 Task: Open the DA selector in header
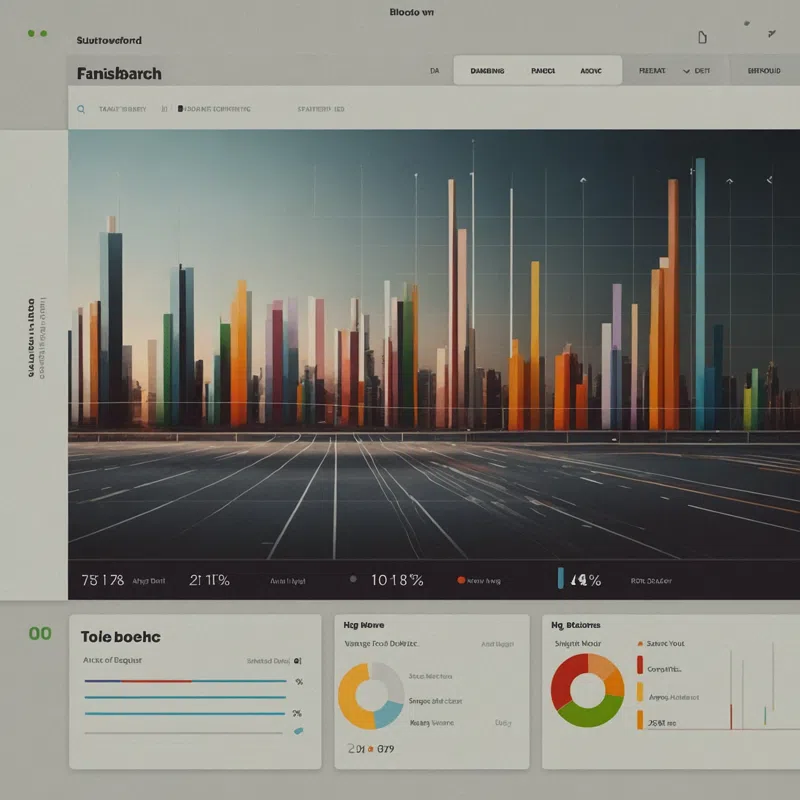pos(434,71)
